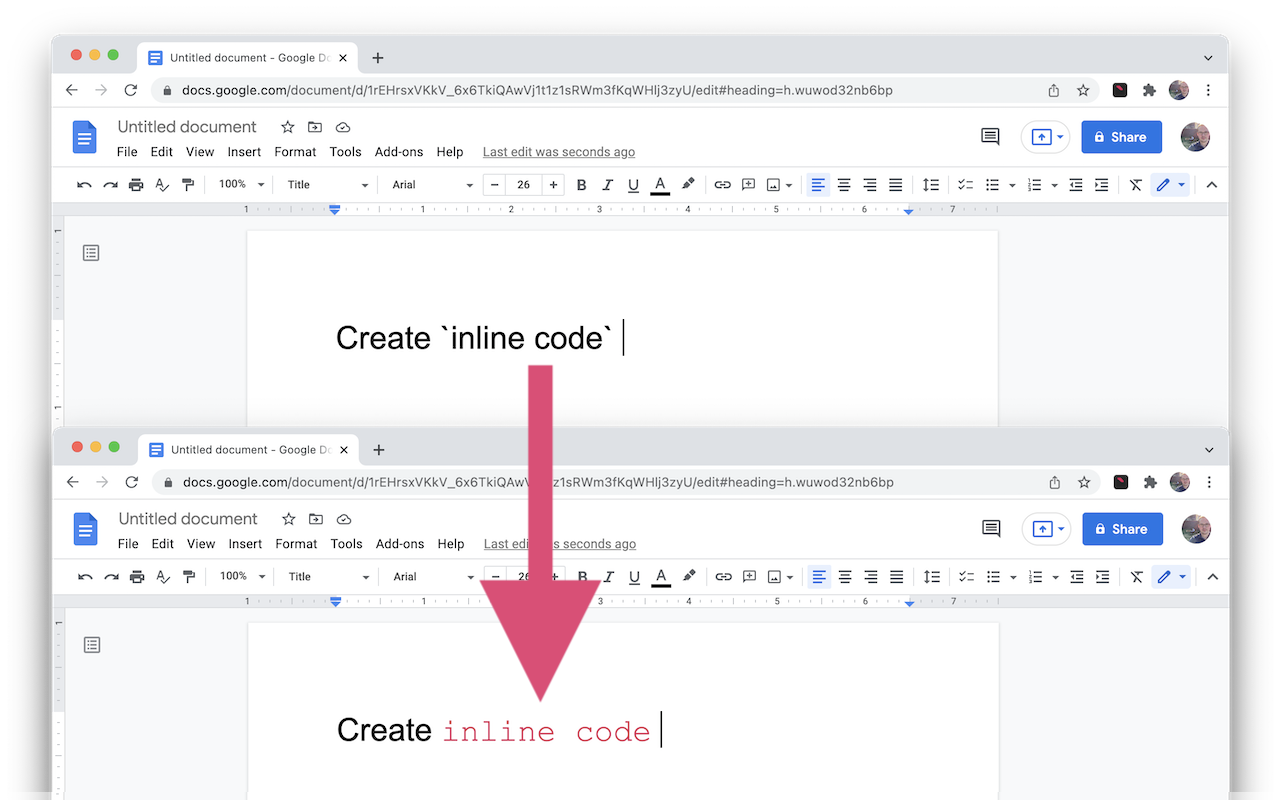The width and height of the screenshot is (1280, 800).
Task: Click Undo in the top window toolbar
Action: (x=85, y=185)
